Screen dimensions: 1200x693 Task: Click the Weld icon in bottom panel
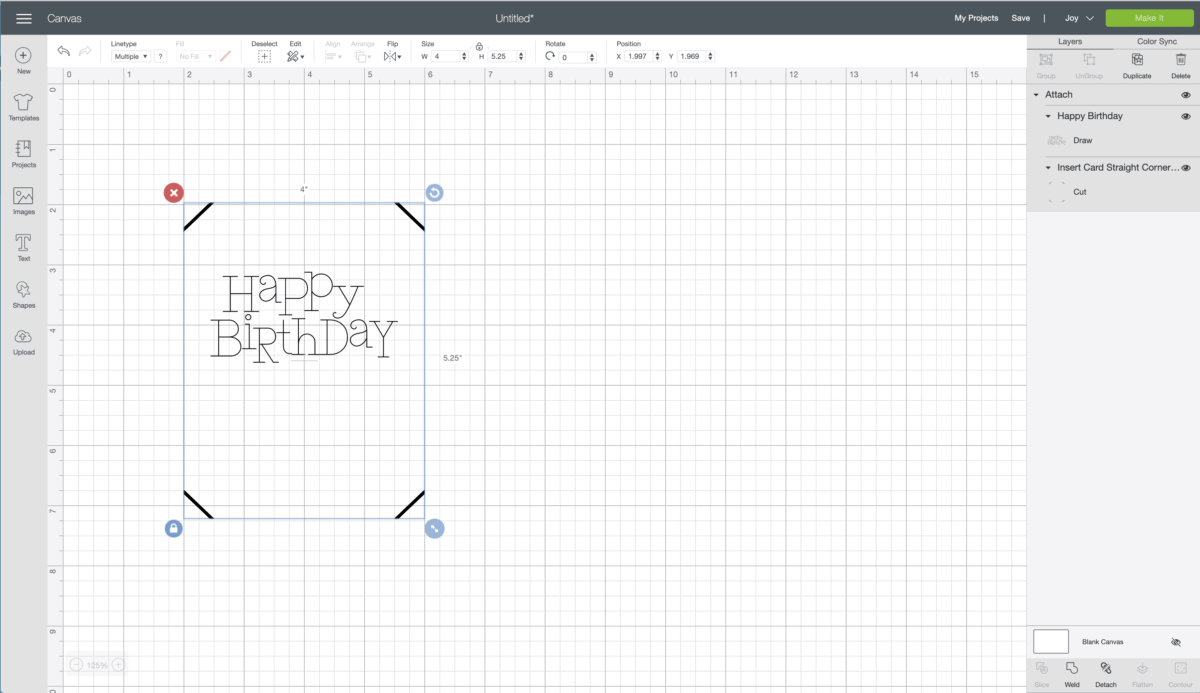tap(1071, 671)
